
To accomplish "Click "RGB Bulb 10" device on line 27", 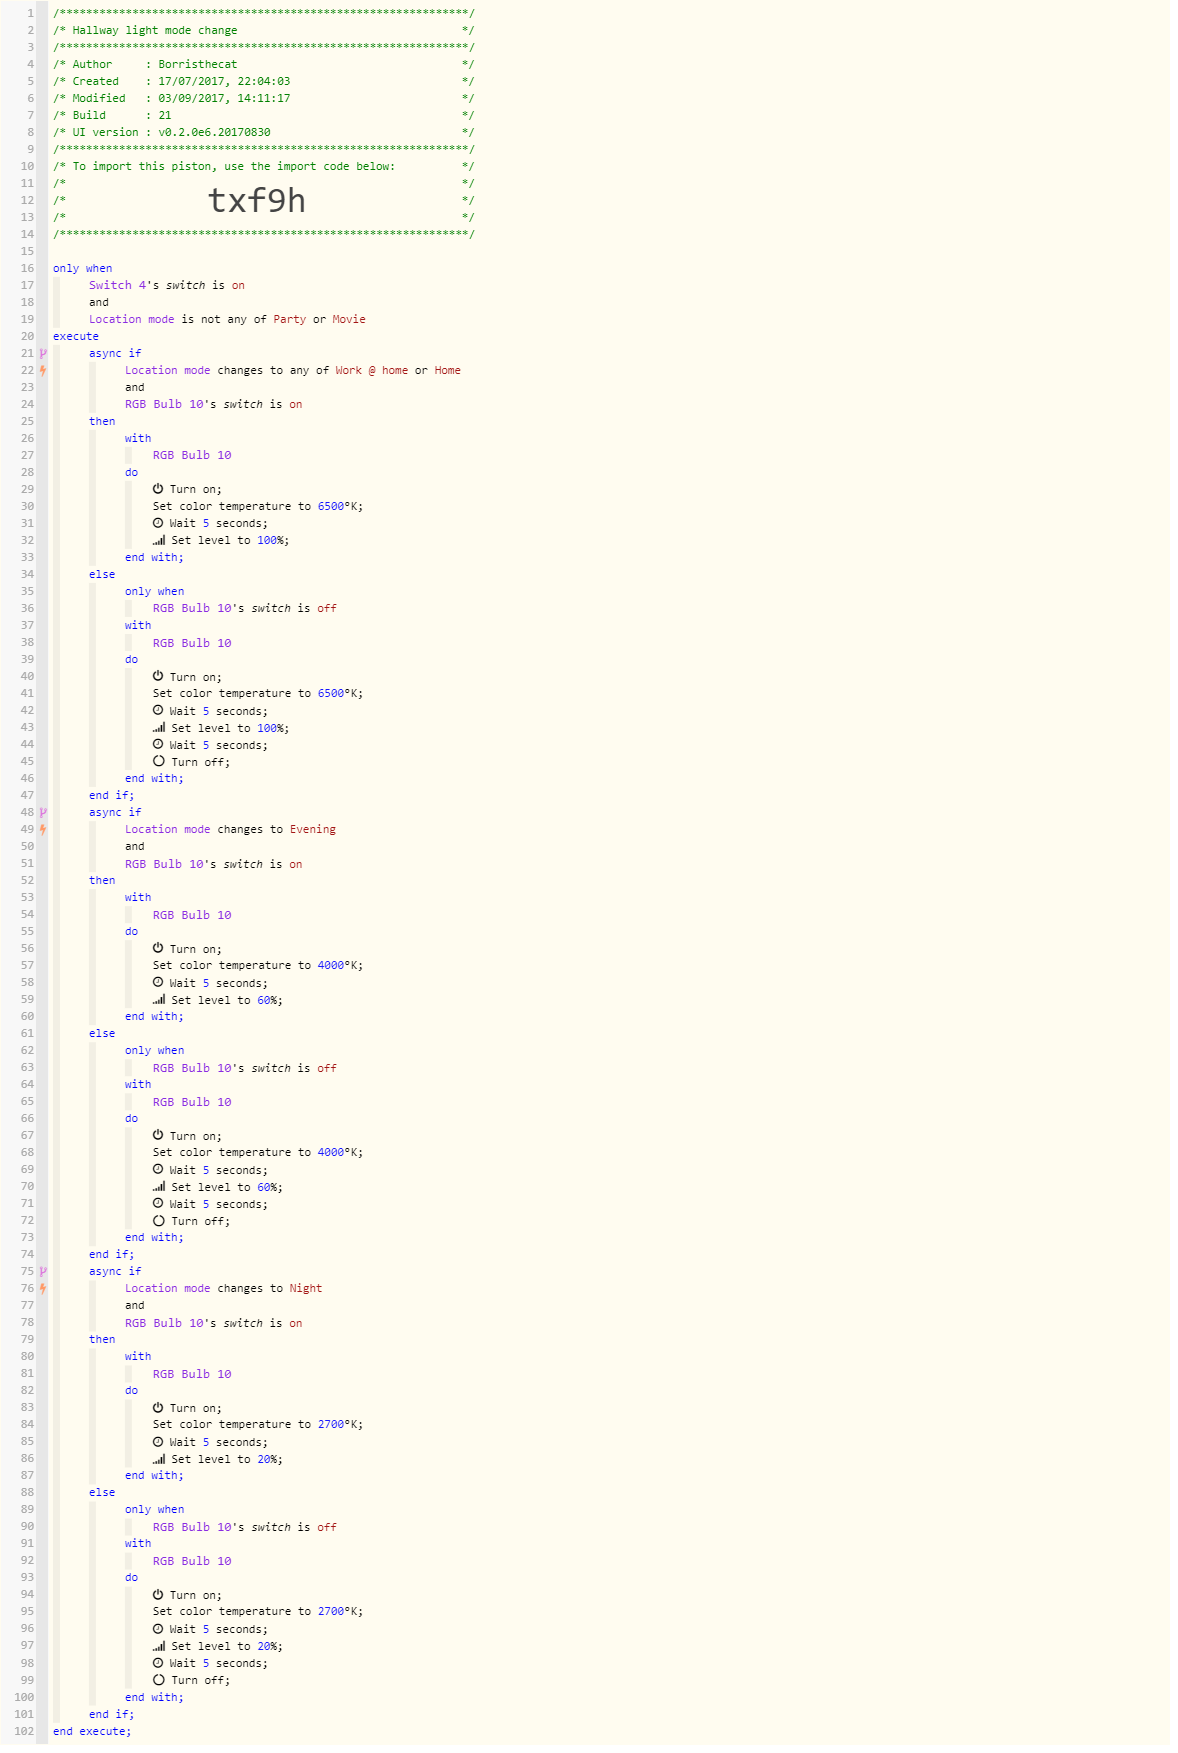I will (x=192, y=455).
